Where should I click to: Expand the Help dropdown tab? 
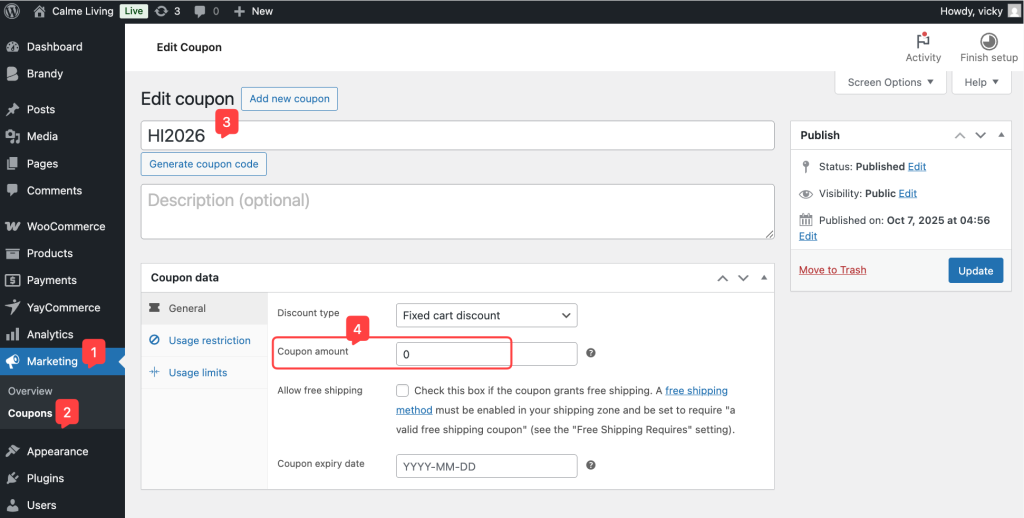coord(982,82)
